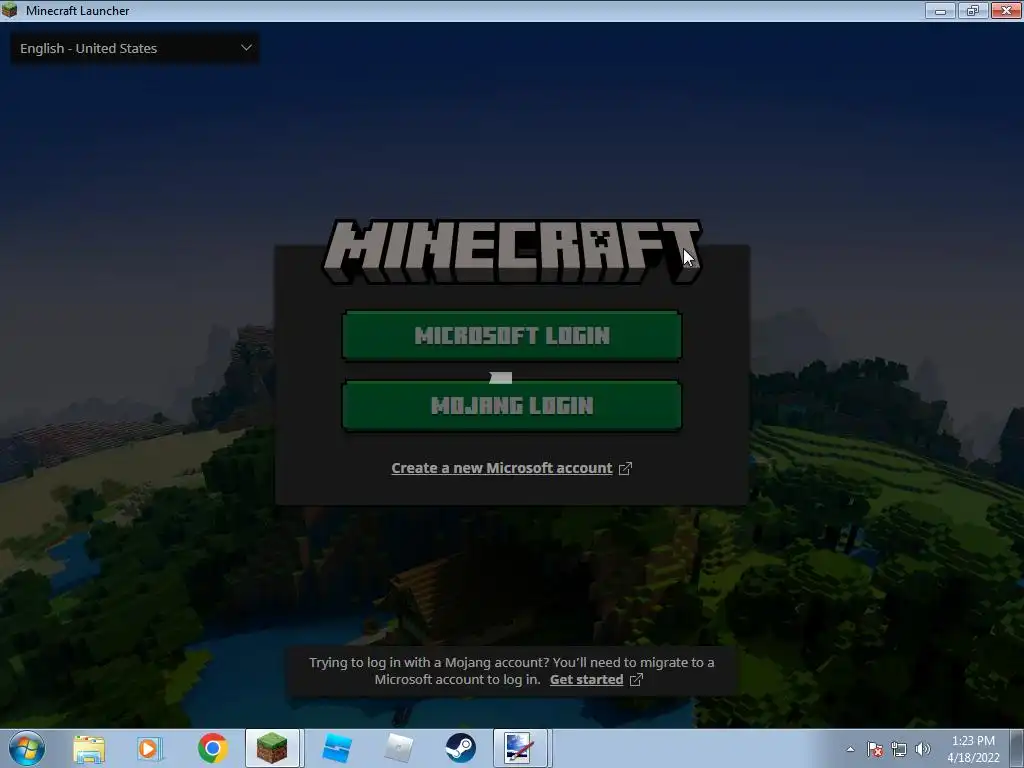1024x768 pixels.
Task: Launch Windows Media Player from taskbar
Action: 150,748
